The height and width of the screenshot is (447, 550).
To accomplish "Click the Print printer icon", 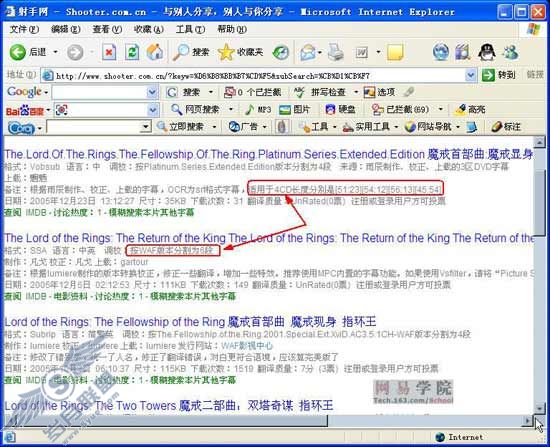I will (336, 53).
